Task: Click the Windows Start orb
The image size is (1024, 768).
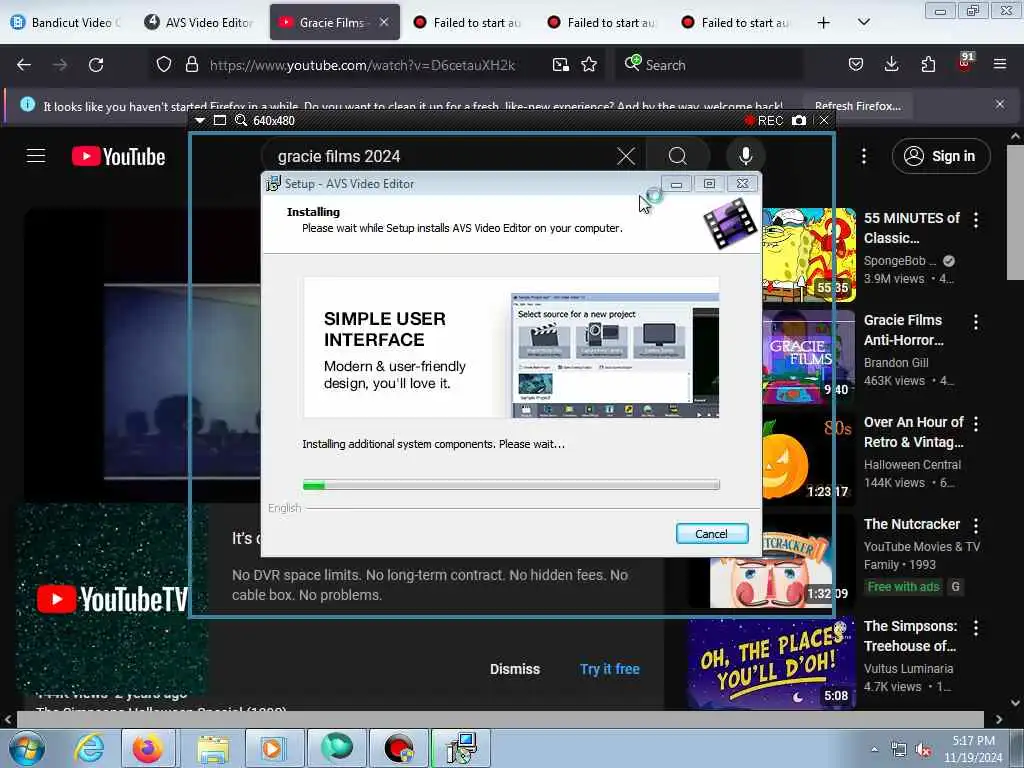Action: (x=27, y=748)
